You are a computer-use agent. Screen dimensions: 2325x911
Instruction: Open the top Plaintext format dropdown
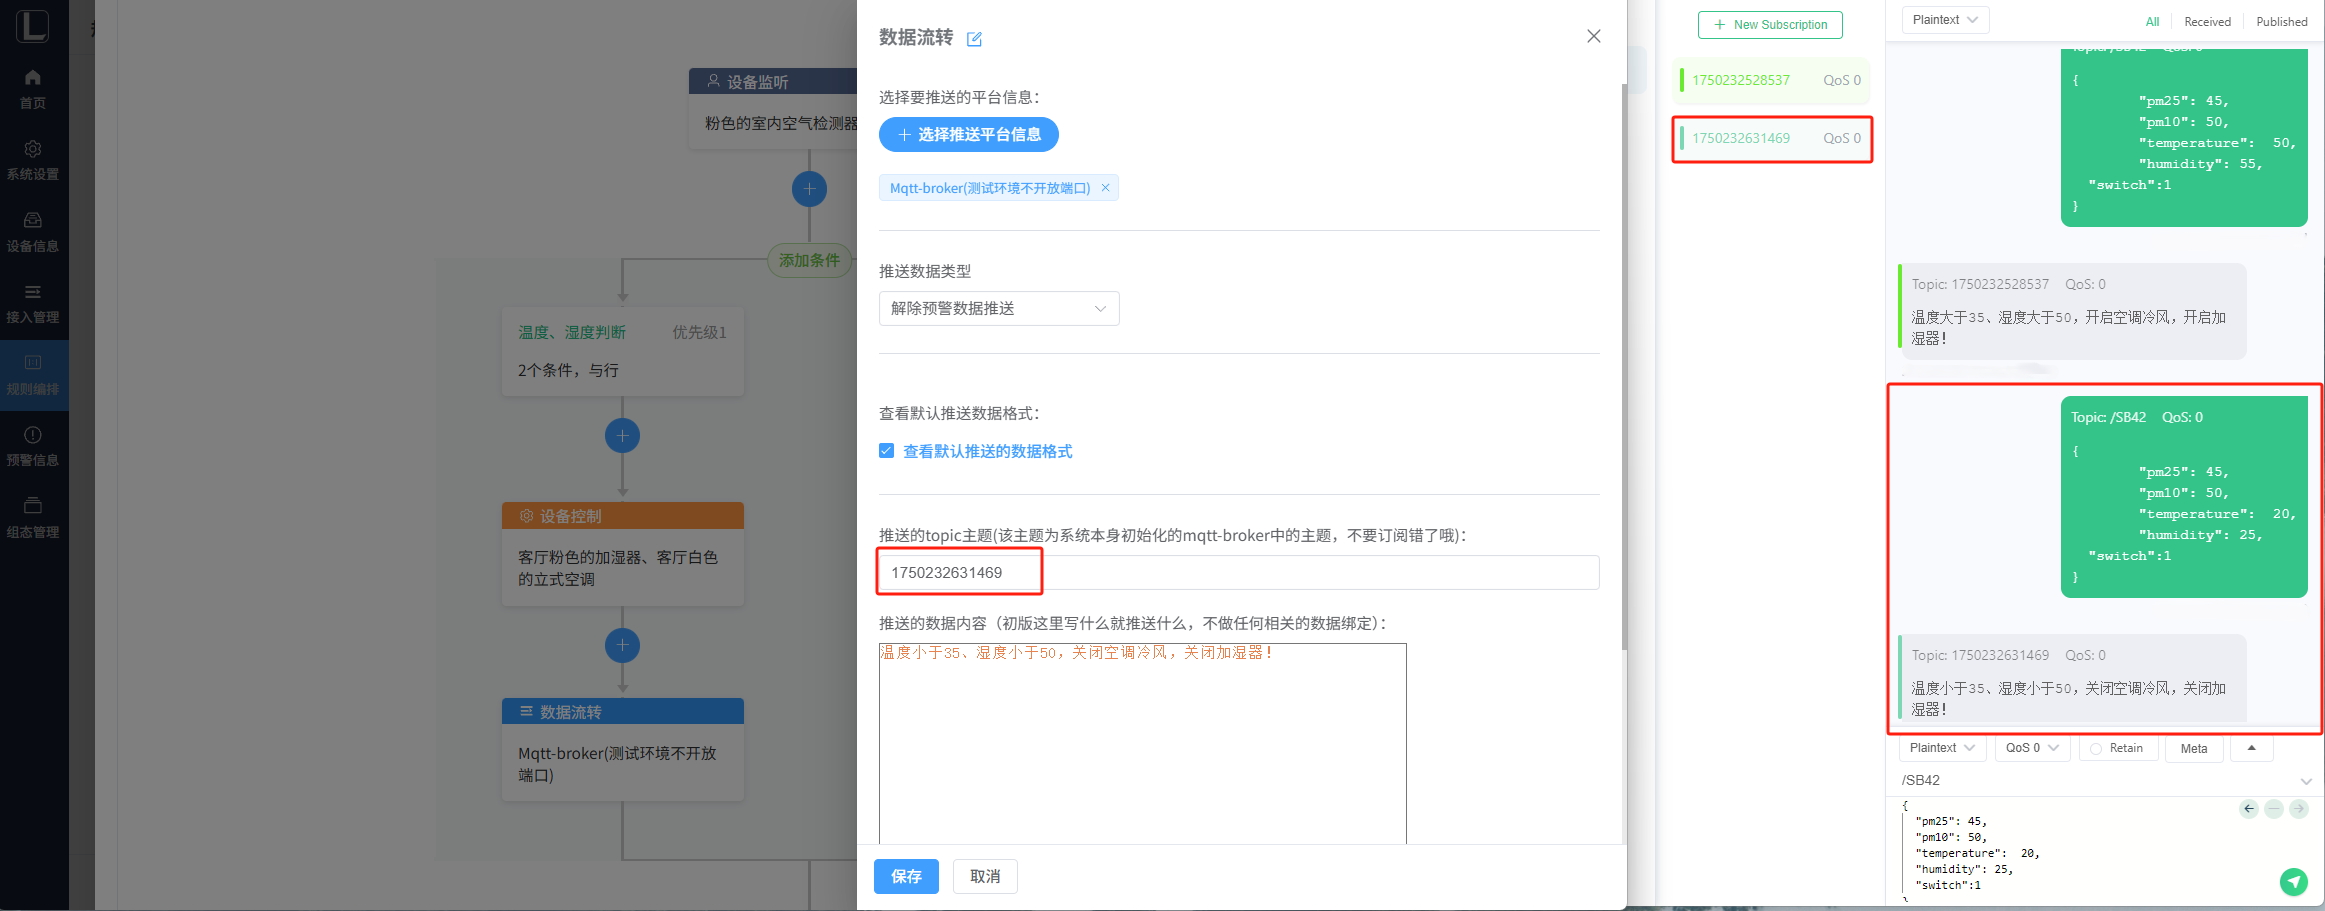click(1944, 20)
